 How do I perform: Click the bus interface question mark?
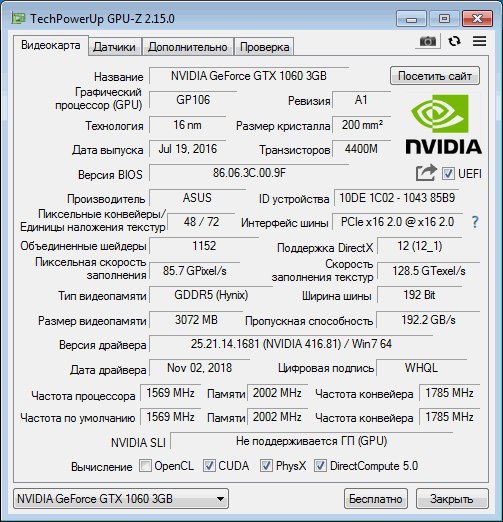[x=475, y=222]
